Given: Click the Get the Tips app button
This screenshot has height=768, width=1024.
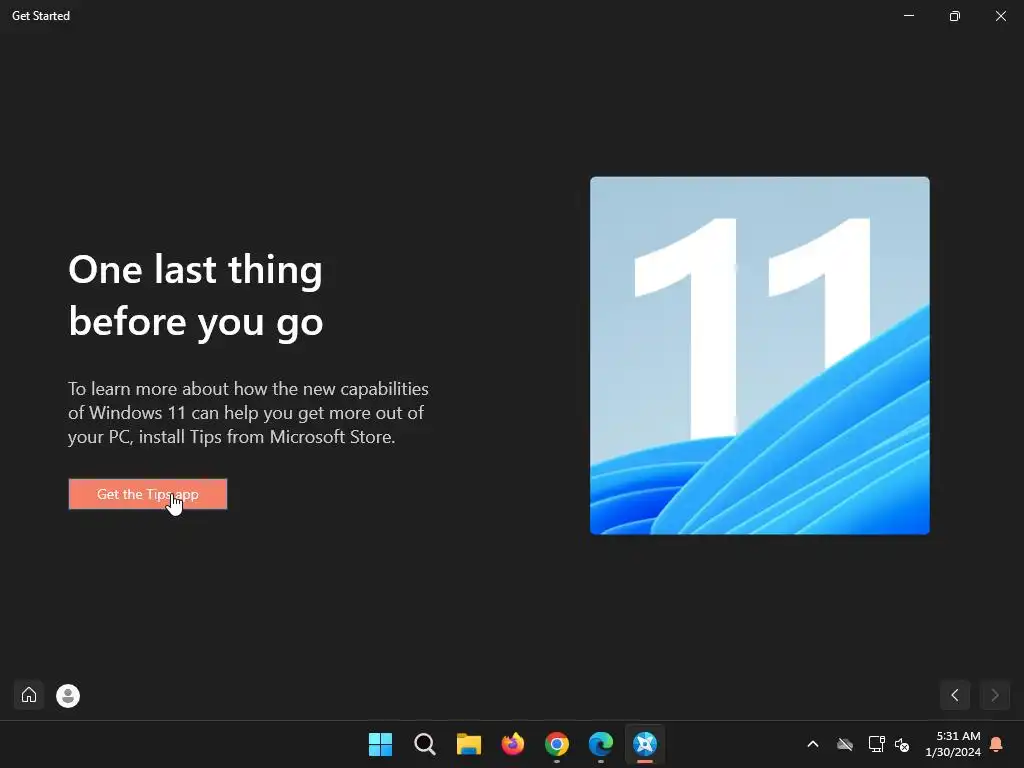Looking at the screenshot, I should [x=148, y=494].
